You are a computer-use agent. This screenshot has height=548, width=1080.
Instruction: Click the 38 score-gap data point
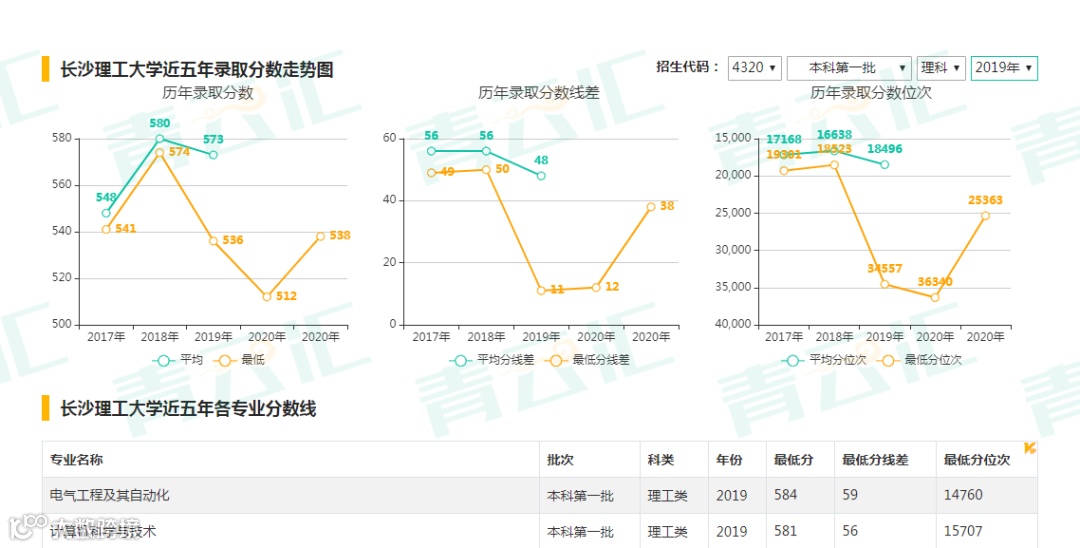click(651, 207)
